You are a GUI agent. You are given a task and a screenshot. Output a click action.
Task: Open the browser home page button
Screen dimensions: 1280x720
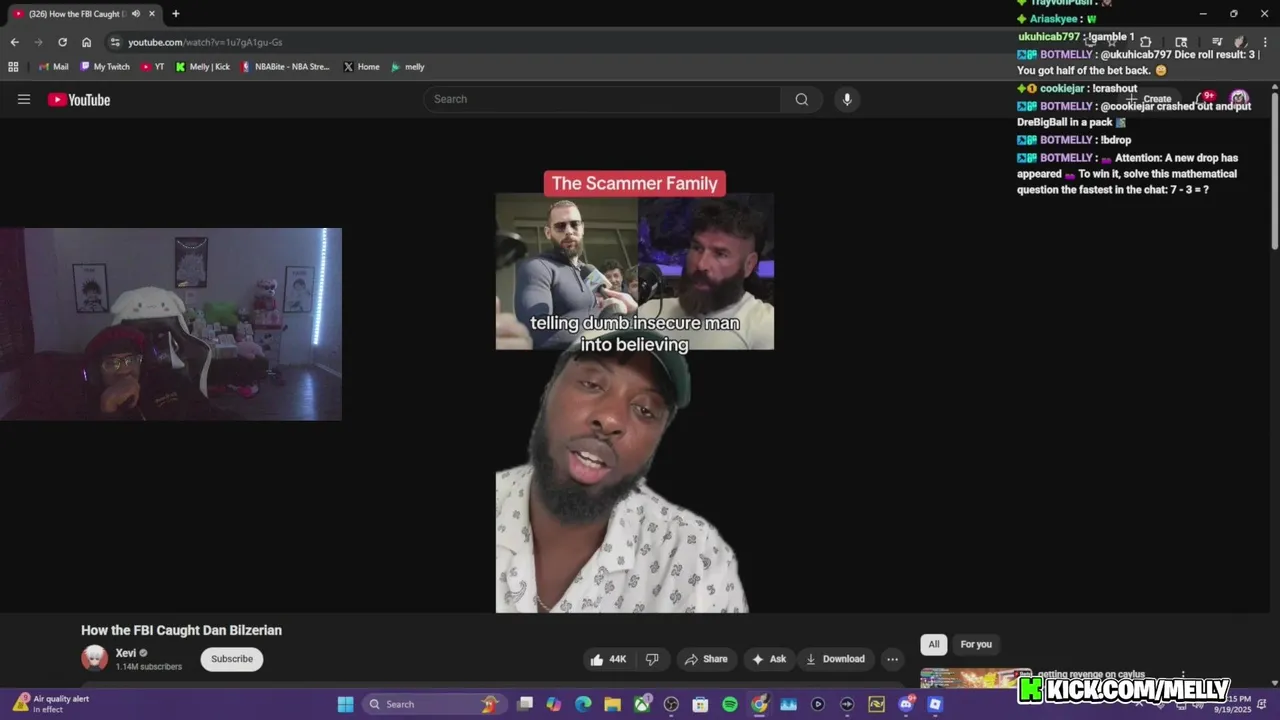click(86, 42)
